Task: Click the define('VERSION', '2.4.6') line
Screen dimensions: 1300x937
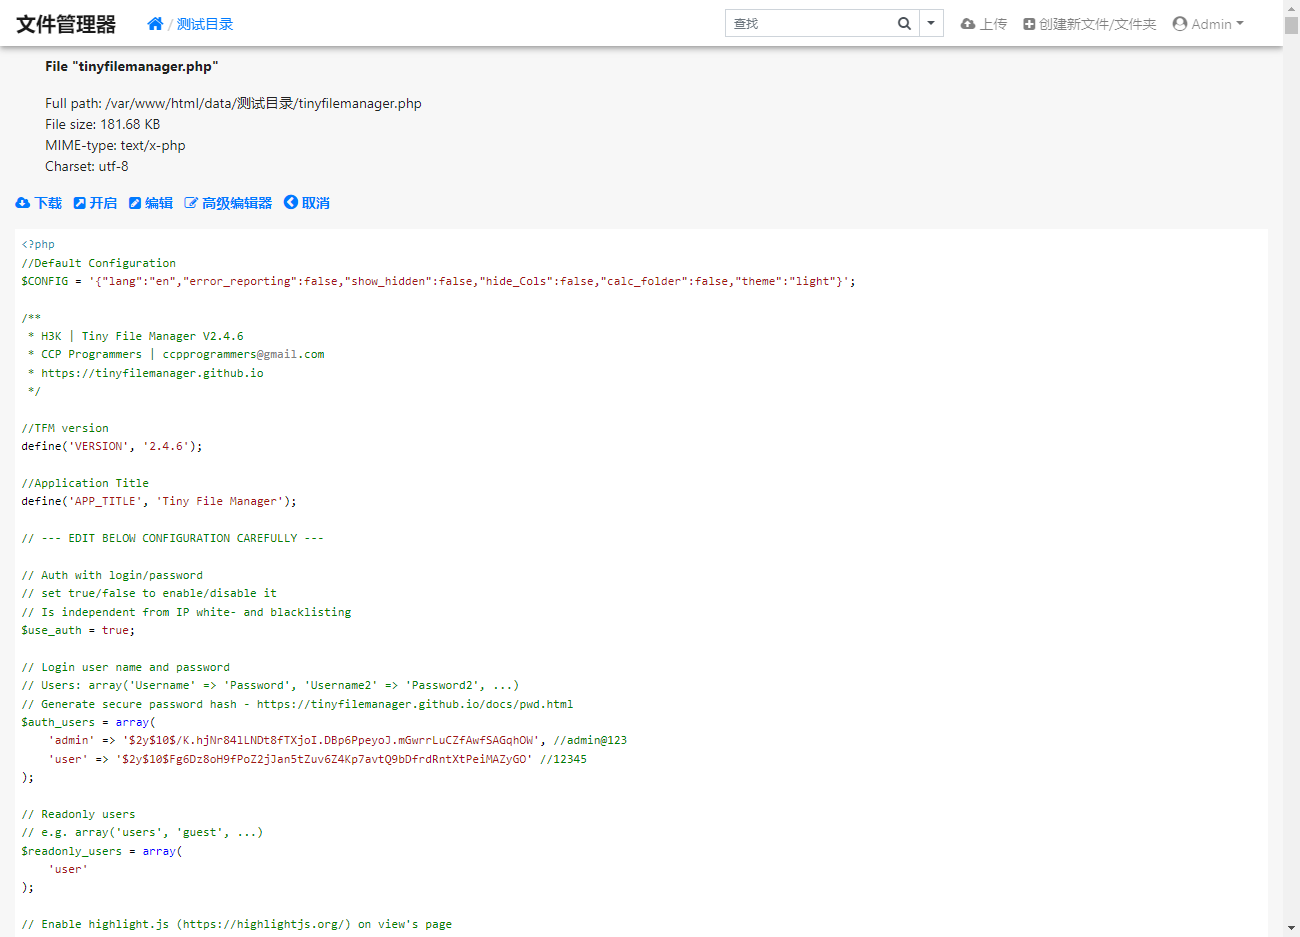Action: [112, 446]
